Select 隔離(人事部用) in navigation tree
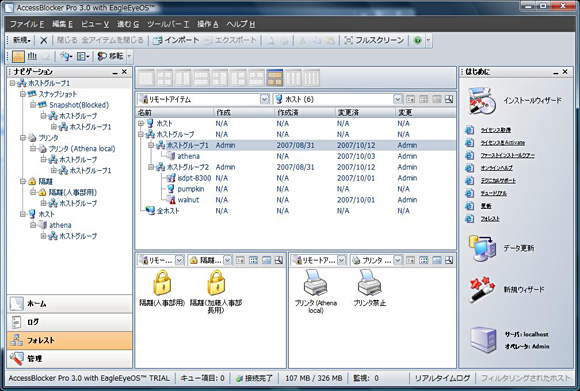The height and width of the screenshot is (391, 580). [x=73, y=192]
